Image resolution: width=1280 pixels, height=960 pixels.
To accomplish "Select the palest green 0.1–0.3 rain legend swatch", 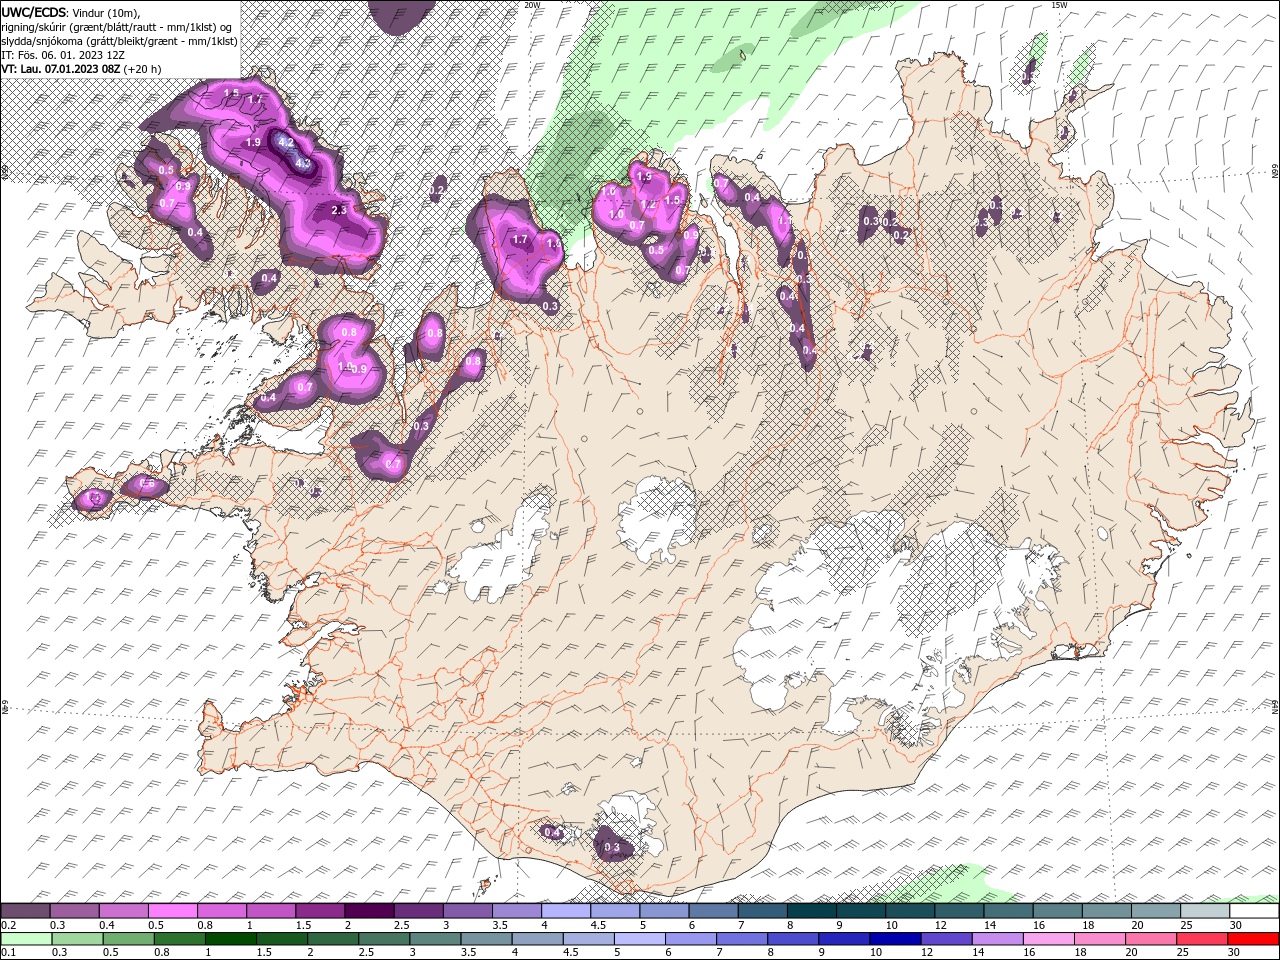I will pos(25,938).
